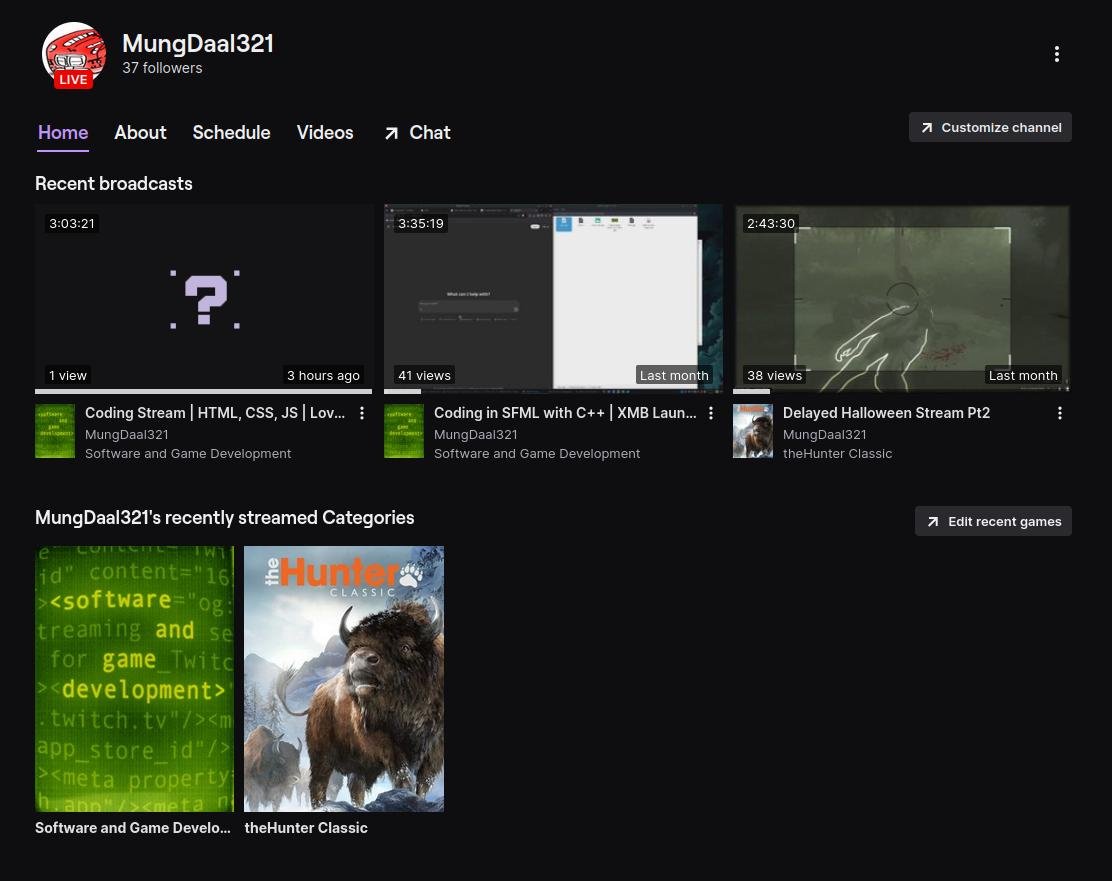The image size is (1112, 881).
Task: Switch to the Home tab
Action: (x=63, y=133)
